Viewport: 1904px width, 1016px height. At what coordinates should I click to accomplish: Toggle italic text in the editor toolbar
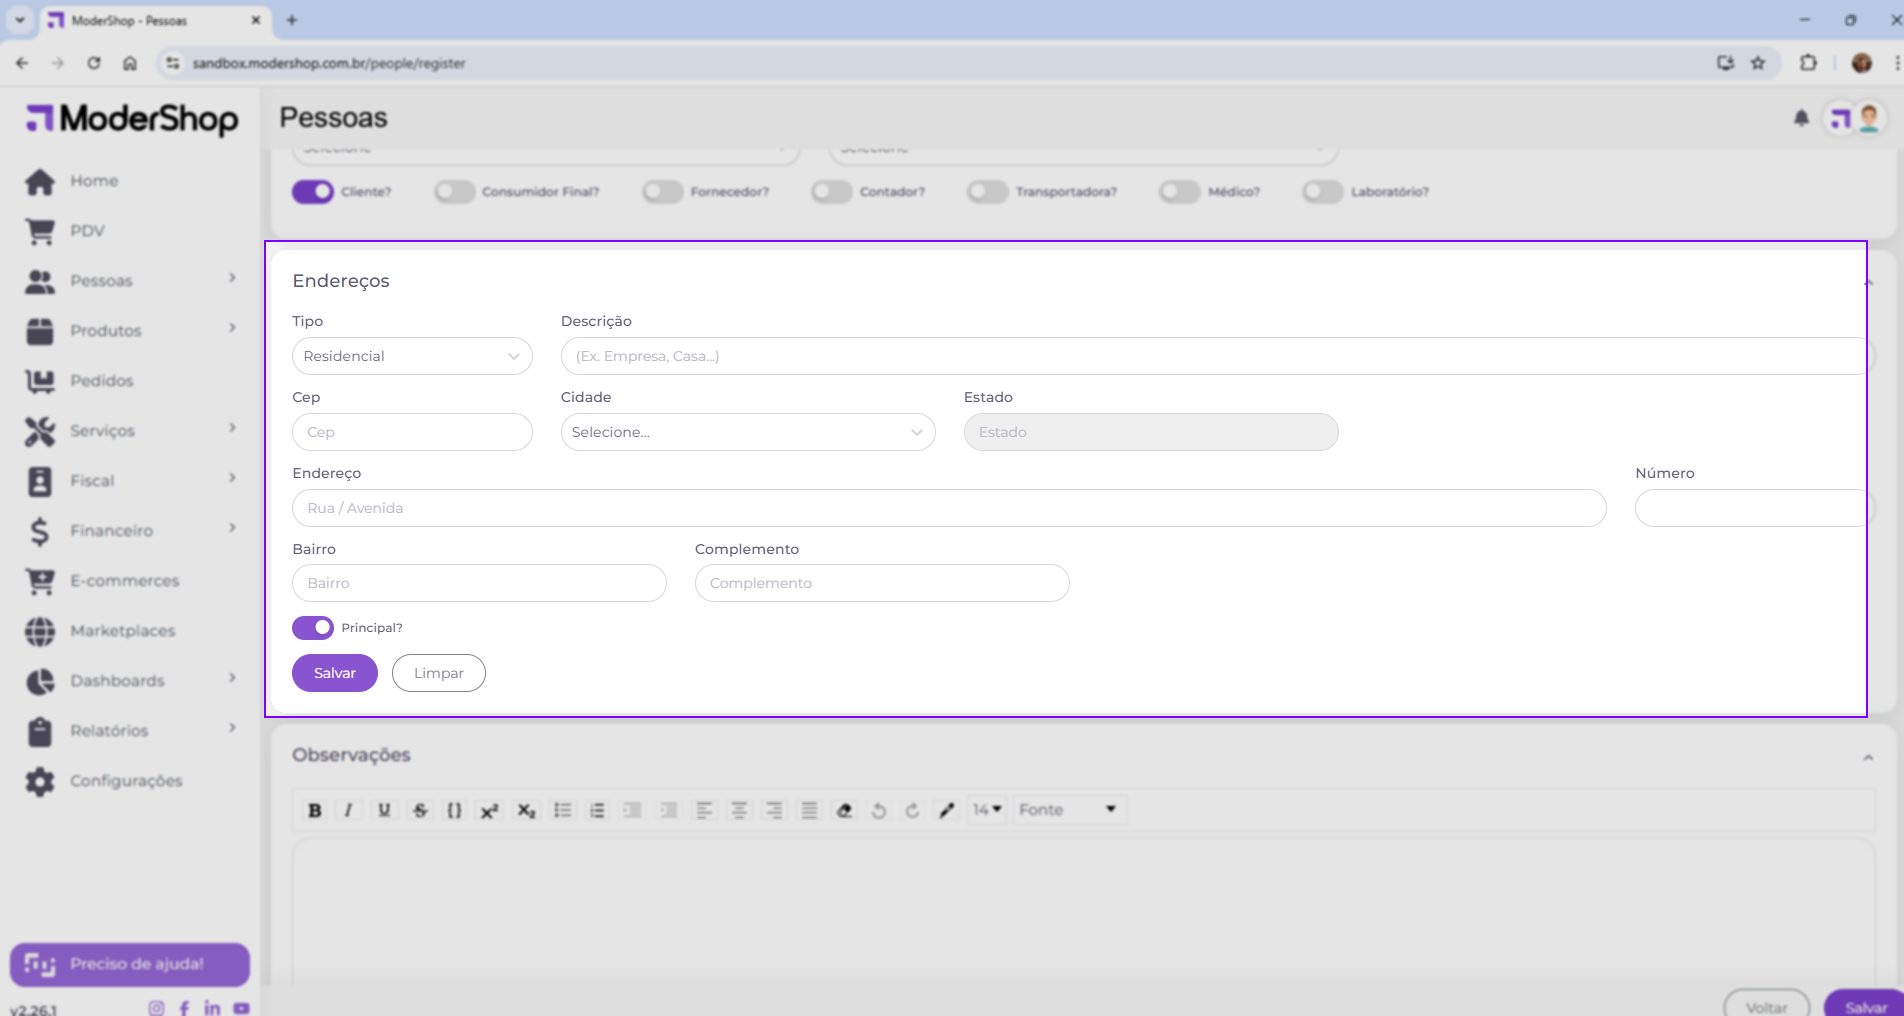pos(348,810)
